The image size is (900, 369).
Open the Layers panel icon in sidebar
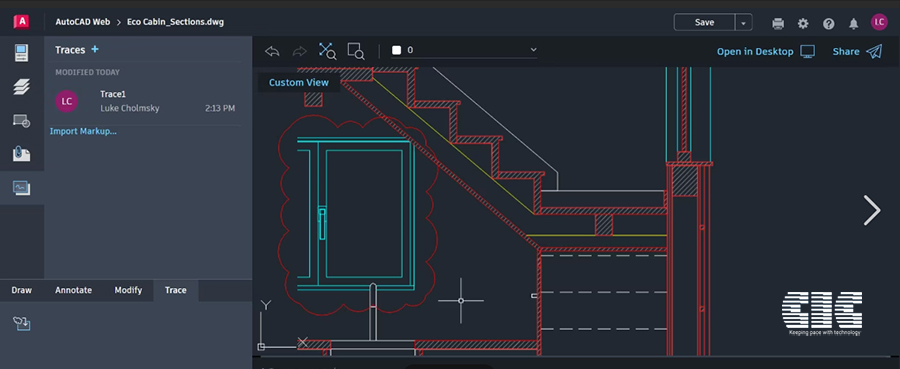(22, 87)
